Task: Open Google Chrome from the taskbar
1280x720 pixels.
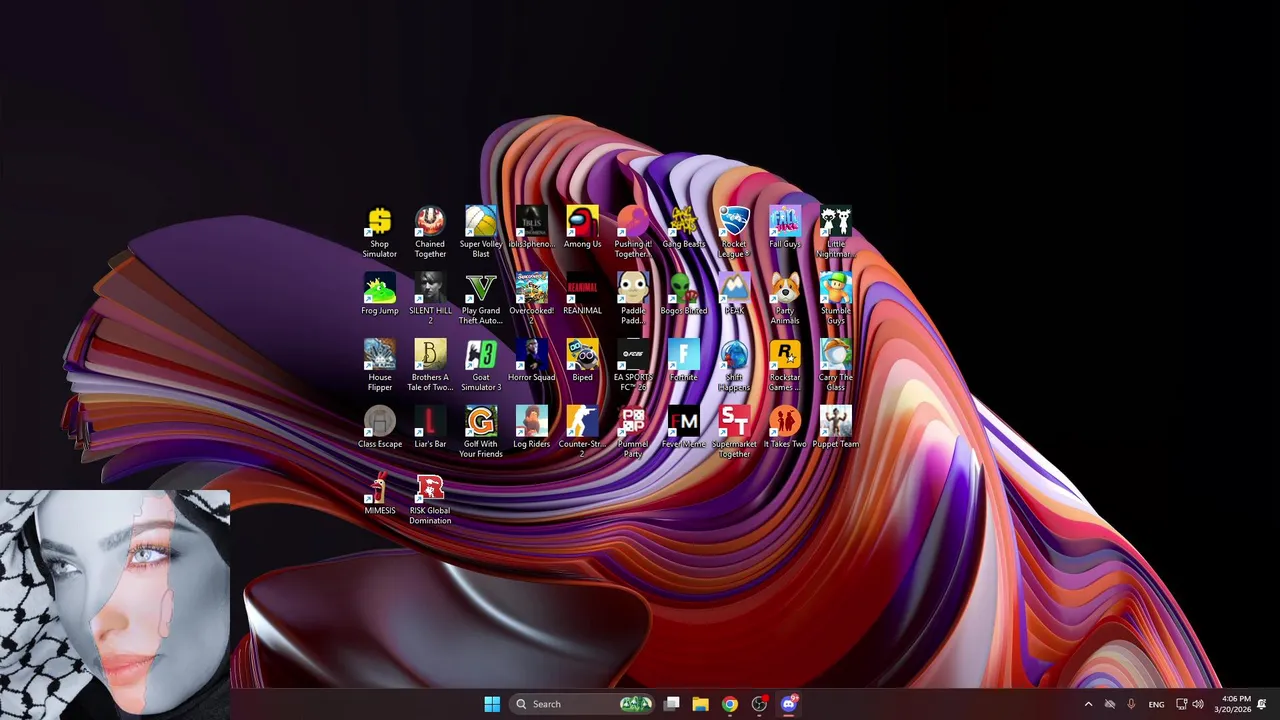Action: [730, 704]
